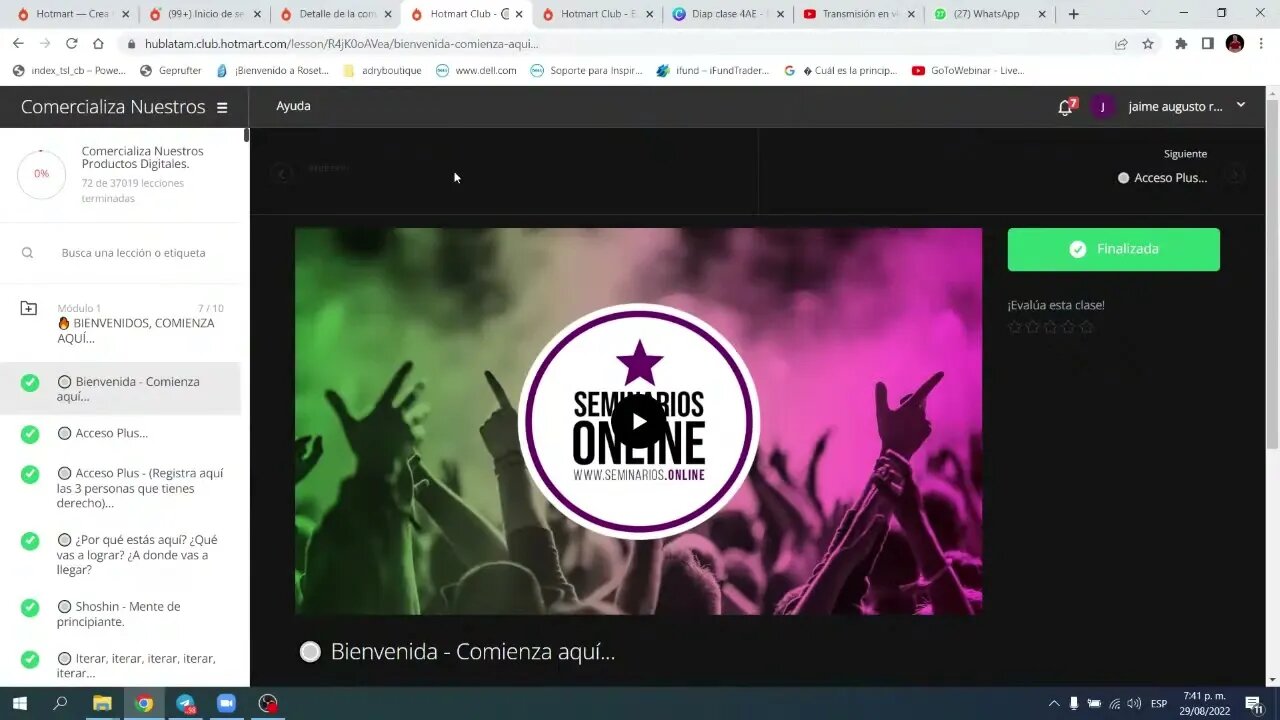Rate the class with the fifth star

[x=1087, y=327]
